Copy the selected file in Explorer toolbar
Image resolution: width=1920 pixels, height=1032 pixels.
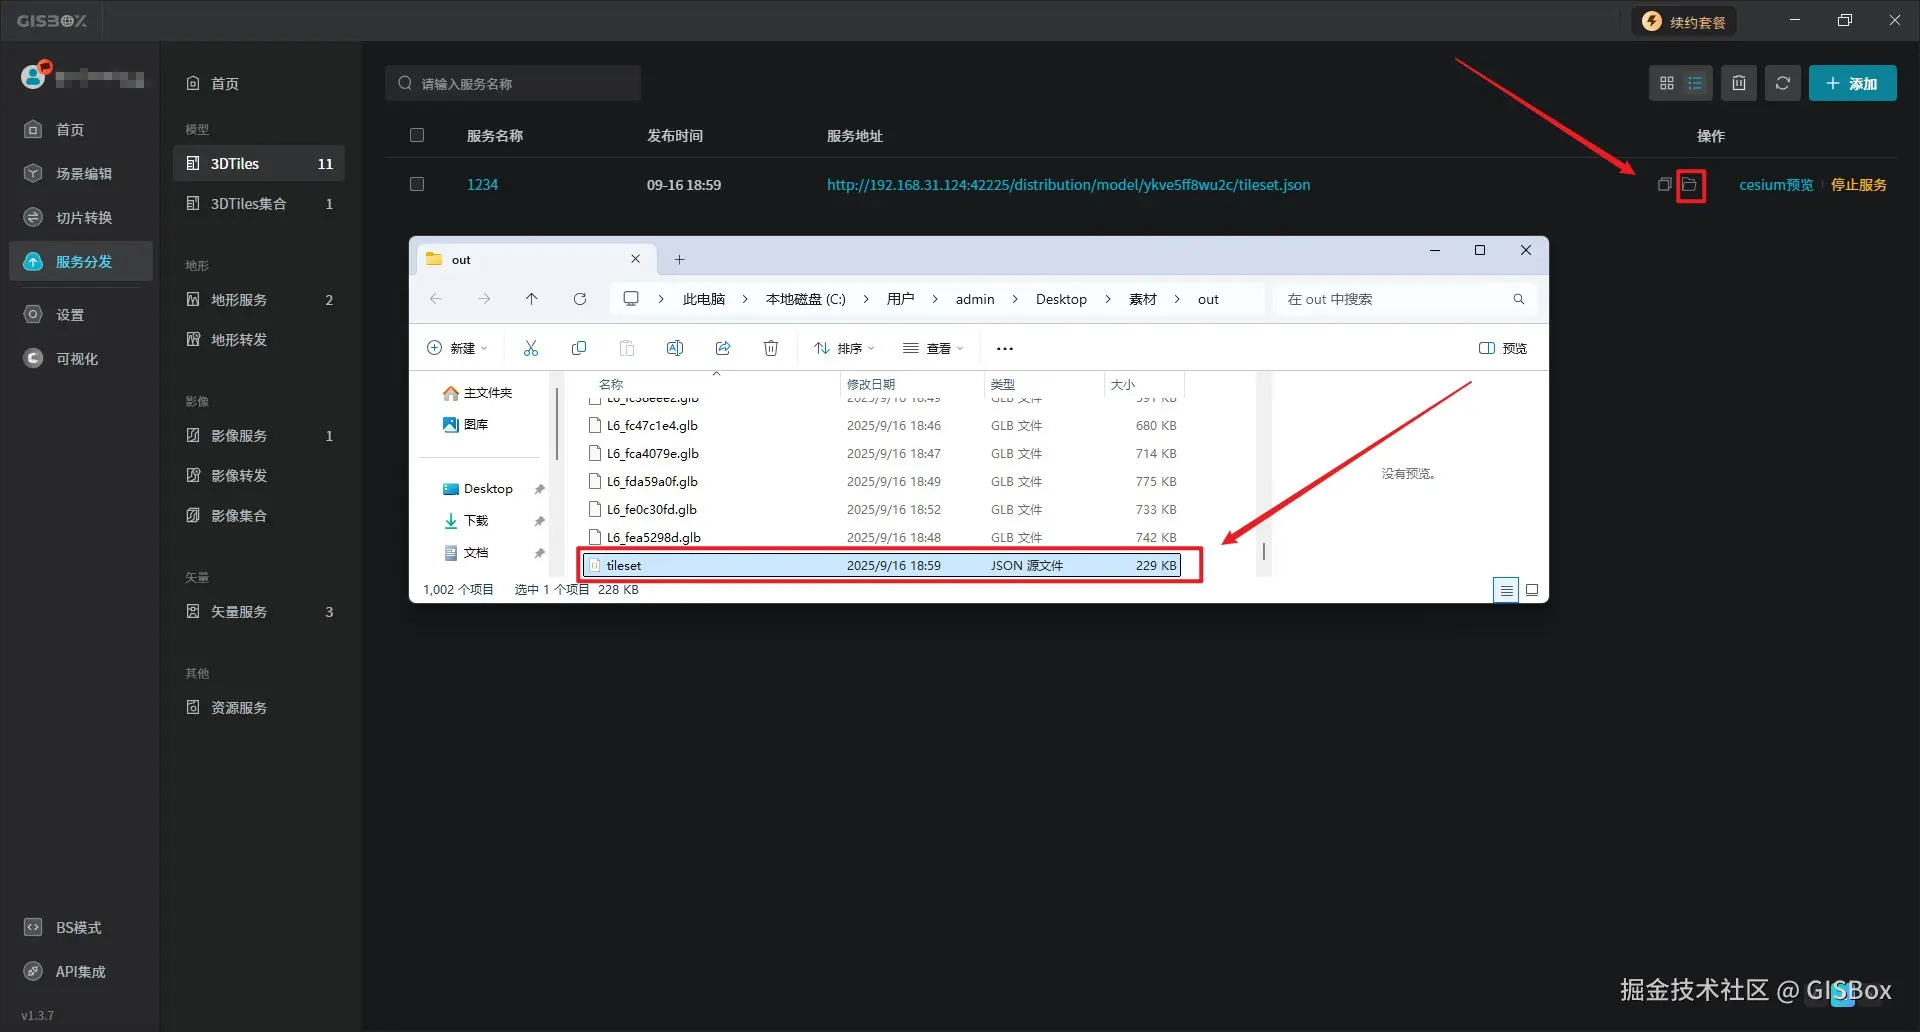579,348
